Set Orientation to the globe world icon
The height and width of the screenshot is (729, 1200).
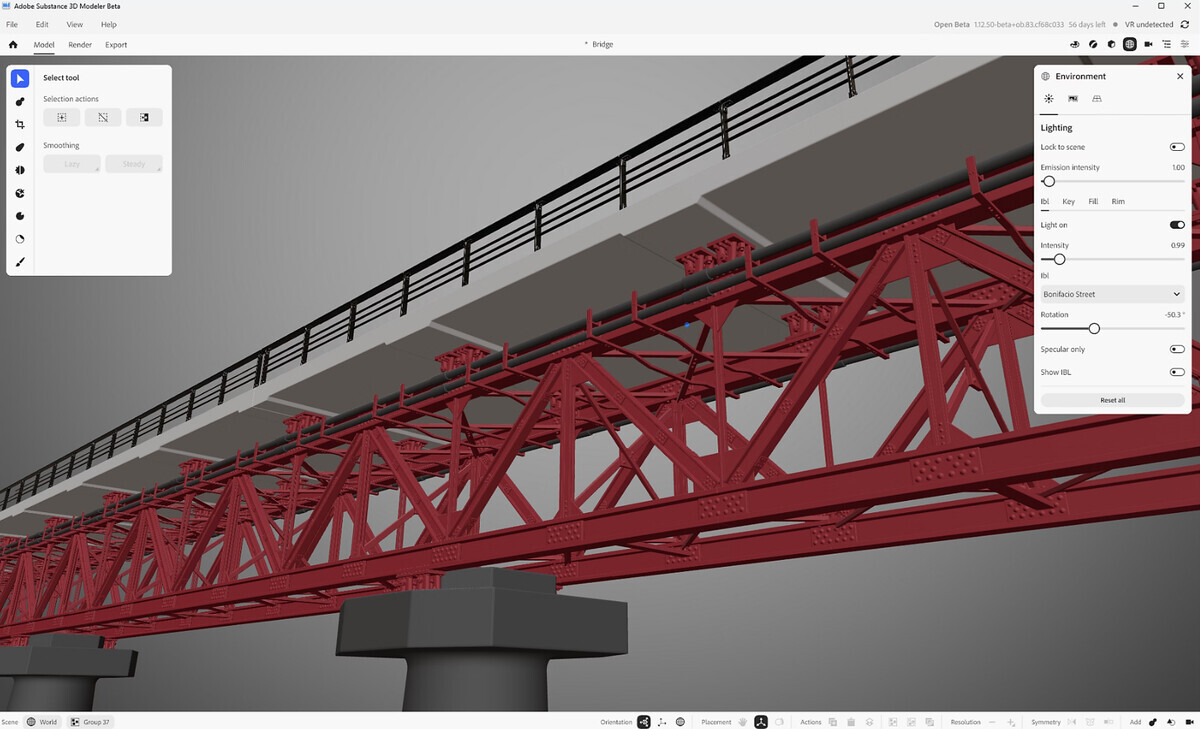[680, 722]
